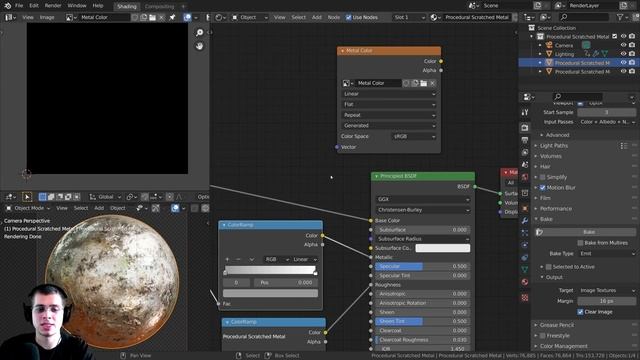Screen dimensions: 640x360
Task: Open the View Layer properties tab
Action: pyautogui.click(x=525, y=152)
